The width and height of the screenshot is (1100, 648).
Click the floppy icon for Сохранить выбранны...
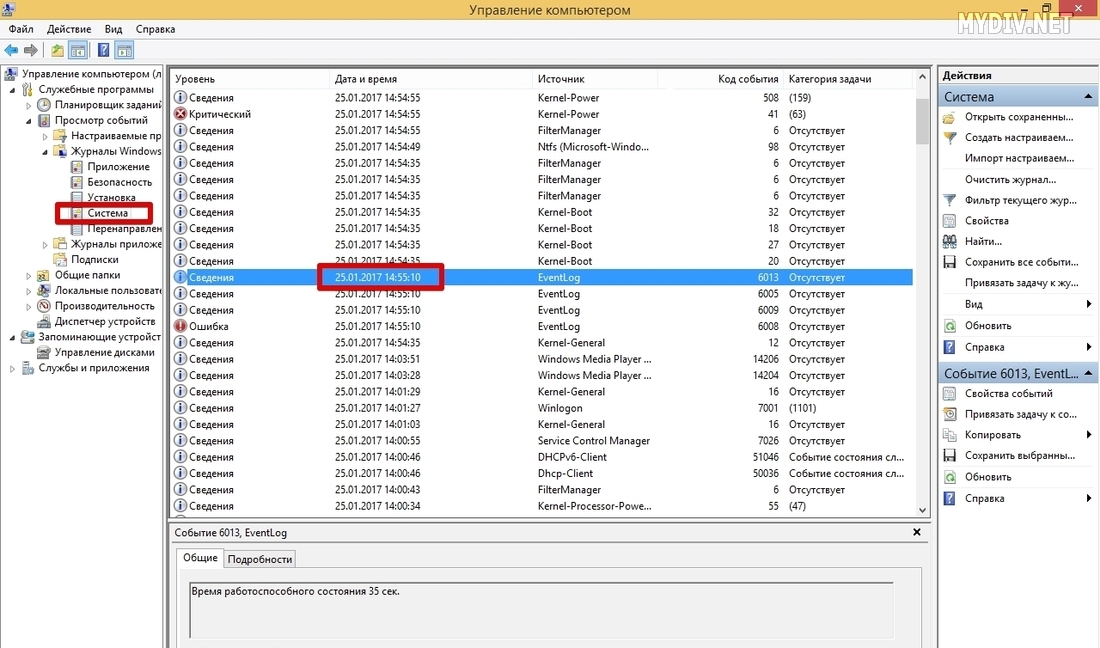pos(949,456)
